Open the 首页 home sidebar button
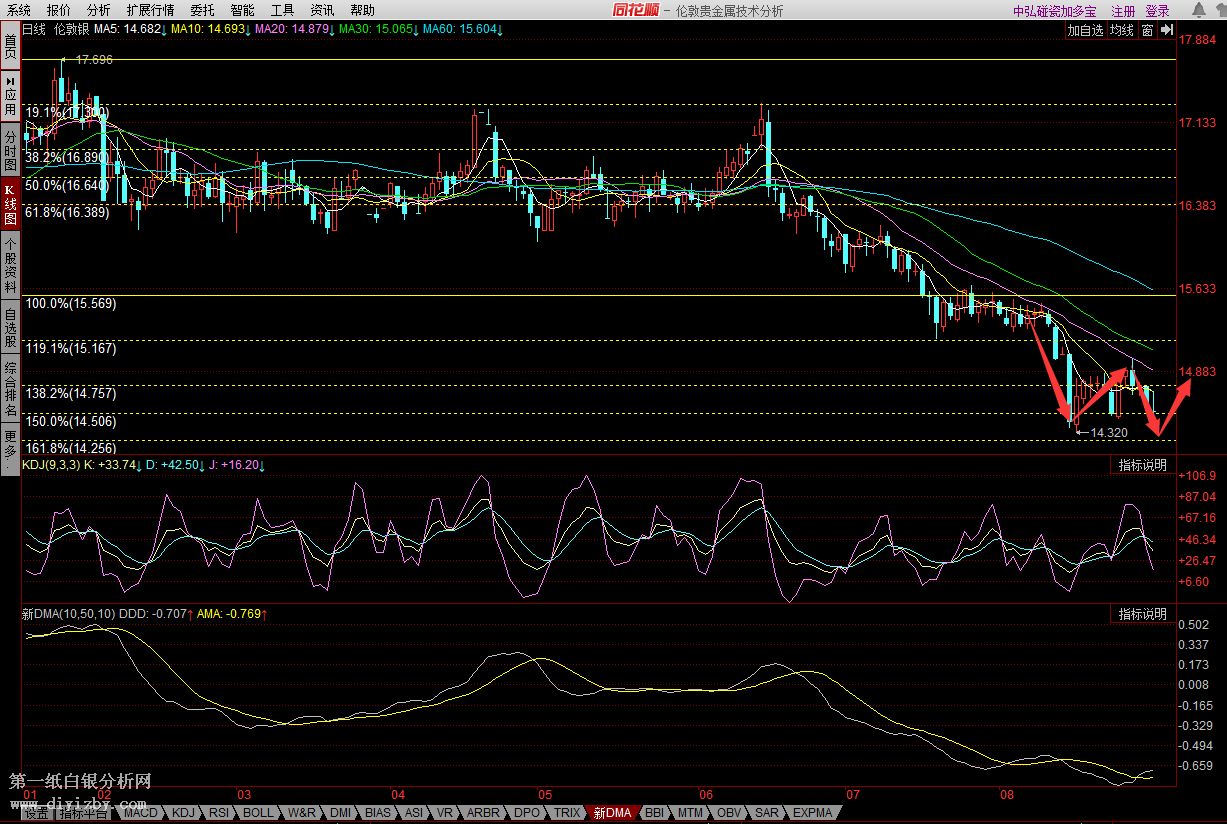Image resolution: width=1227 pixels, height=824 pixels. pos(10,46)
